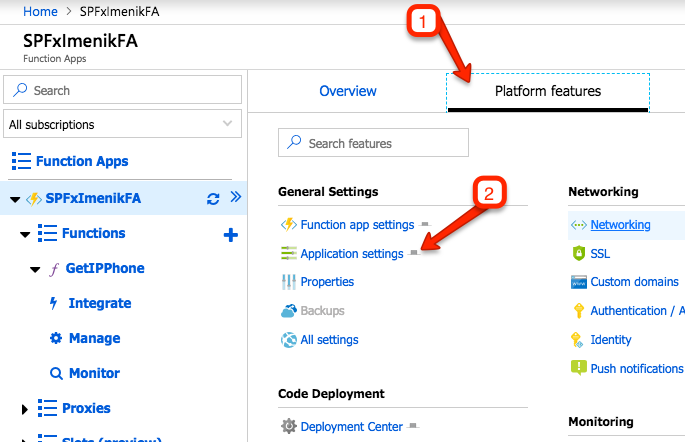Select Monitor under GetIPPhone function
Screen dimensions: 685x442
pyautogui.click(x=94, y=373)
